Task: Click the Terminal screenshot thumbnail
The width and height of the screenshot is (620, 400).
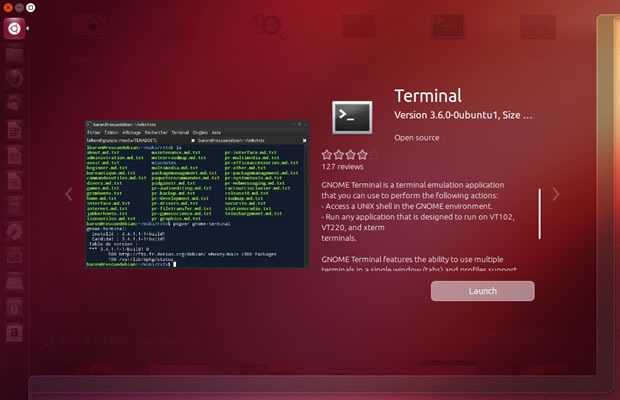Action: coord(197,194)
